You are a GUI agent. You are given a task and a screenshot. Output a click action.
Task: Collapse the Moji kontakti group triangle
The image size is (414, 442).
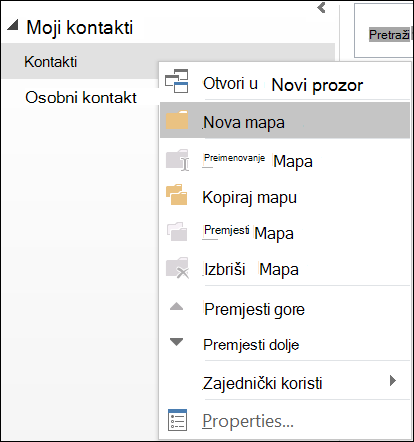tap(13, 25)
